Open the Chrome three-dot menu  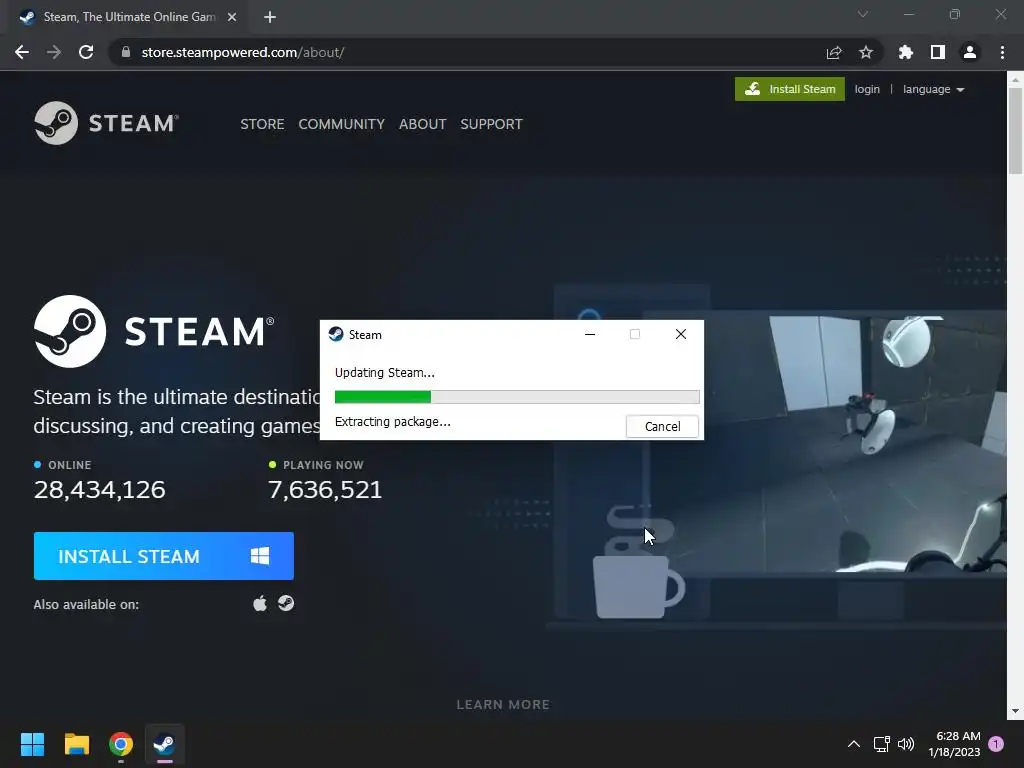click(x=1002, y=52)
